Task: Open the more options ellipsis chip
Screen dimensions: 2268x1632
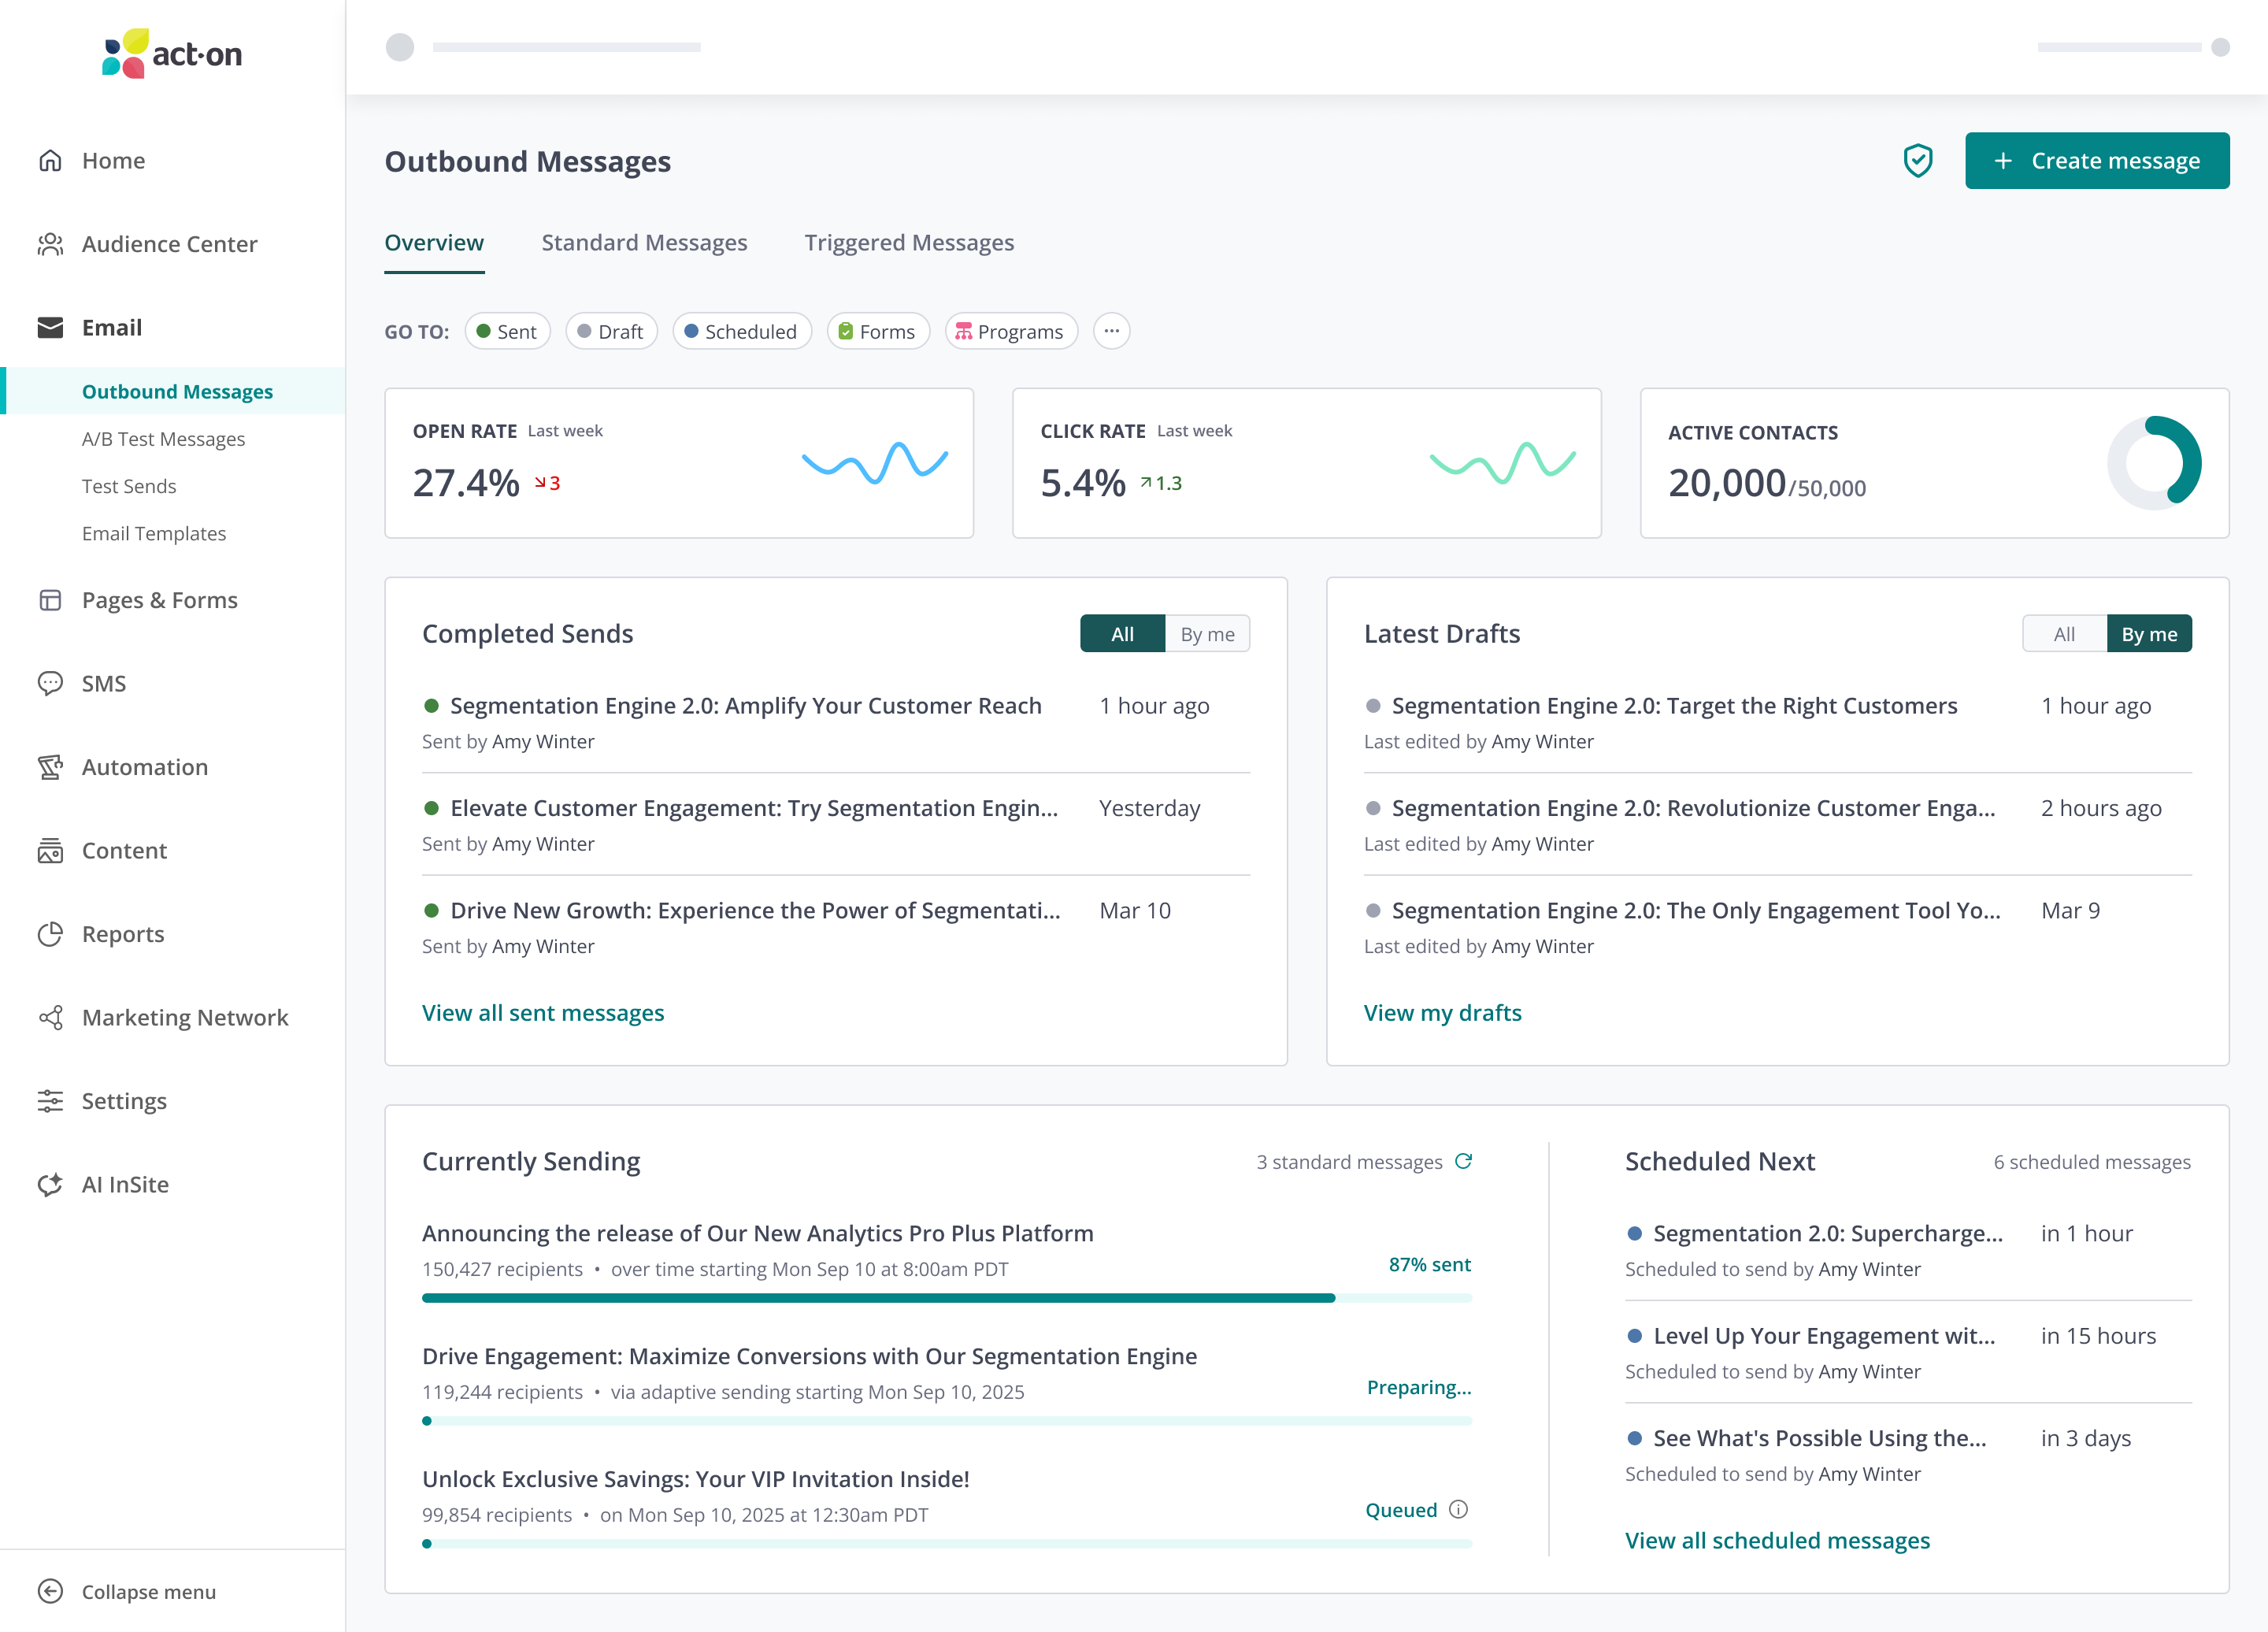Action: (1111, 331)
